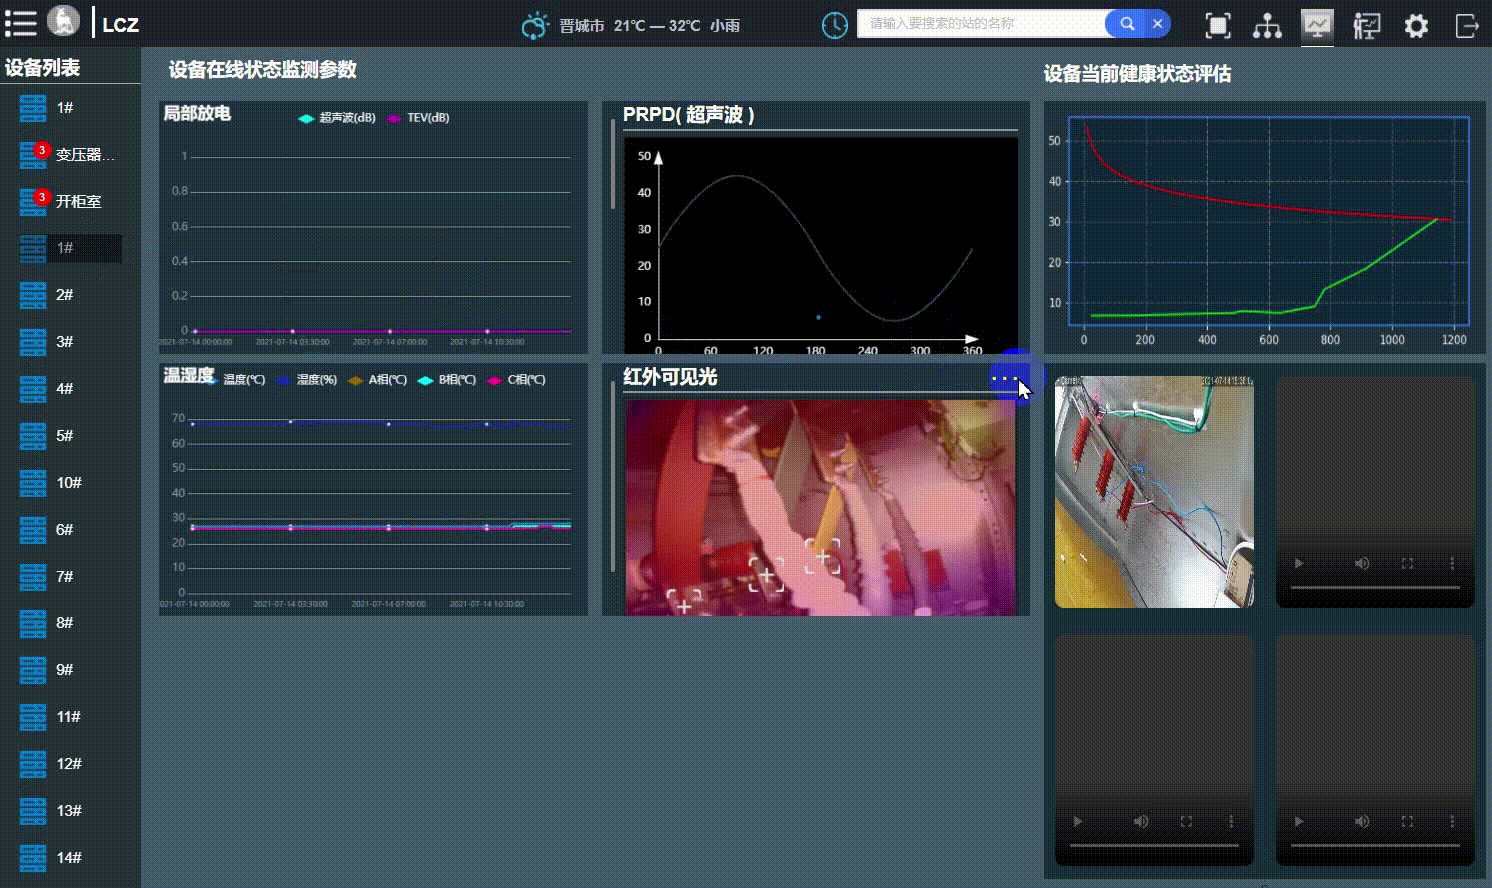The width and height of the screenshot is (1492, 888).
Task: Open the hamburger menu at top left
Action: click(x=20, y=23)
